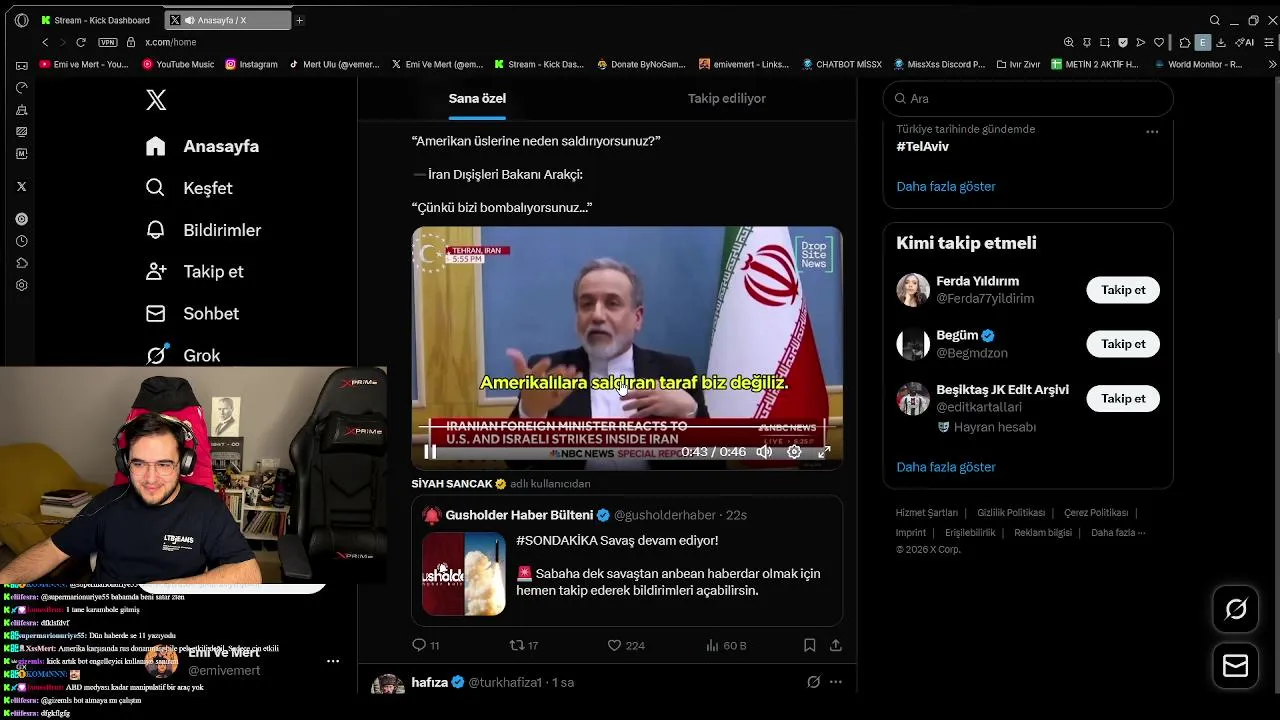View post analytics showing 60 B
This screenshot has width=1280, height=720.
click(726, 646)
